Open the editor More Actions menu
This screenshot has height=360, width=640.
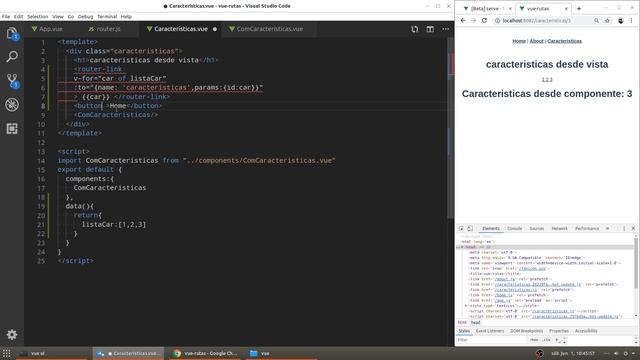click(x=446, y=29)
